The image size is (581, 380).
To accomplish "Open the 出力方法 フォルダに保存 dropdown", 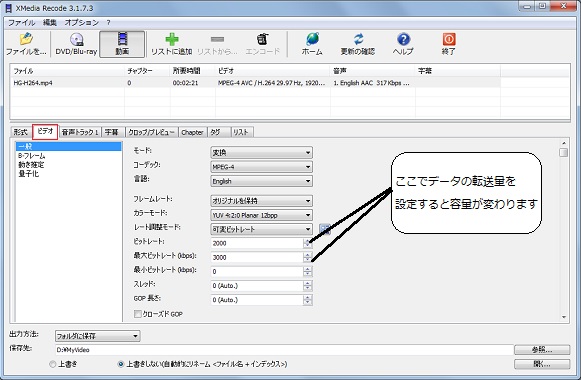I will [x=97, y=336].
